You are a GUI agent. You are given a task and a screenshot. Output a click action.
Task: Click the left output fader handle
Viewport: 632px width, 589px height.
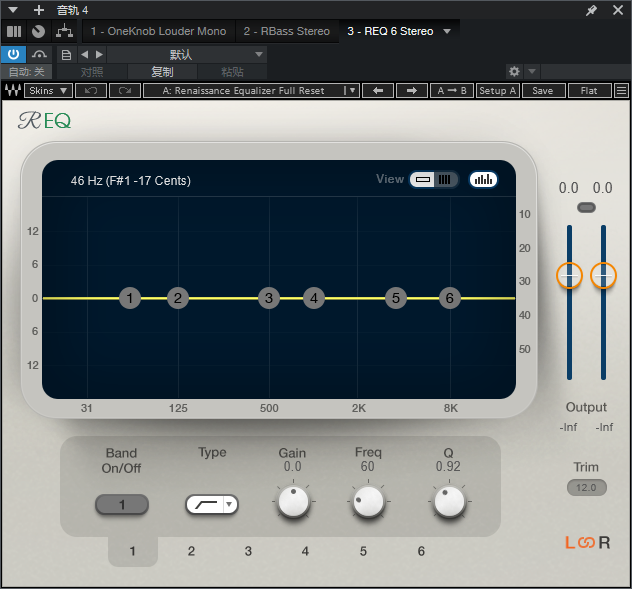[x=570, y=276]
